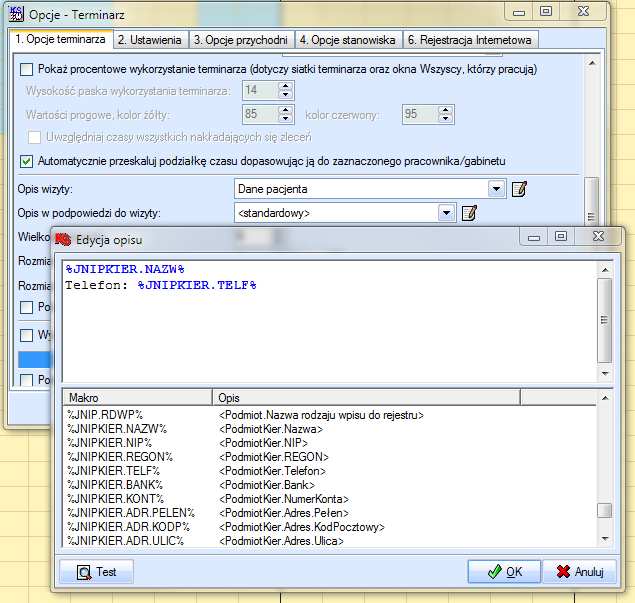Increase kolor czerwony threshold value

pyautogui.click(x=445, y=110)
